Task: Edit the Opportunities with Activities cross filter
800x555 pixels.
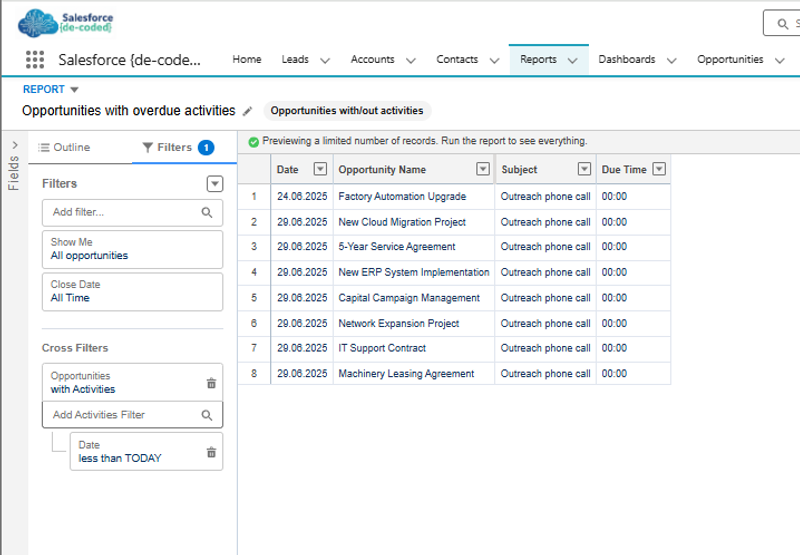Action: click(x=133, y=383)
